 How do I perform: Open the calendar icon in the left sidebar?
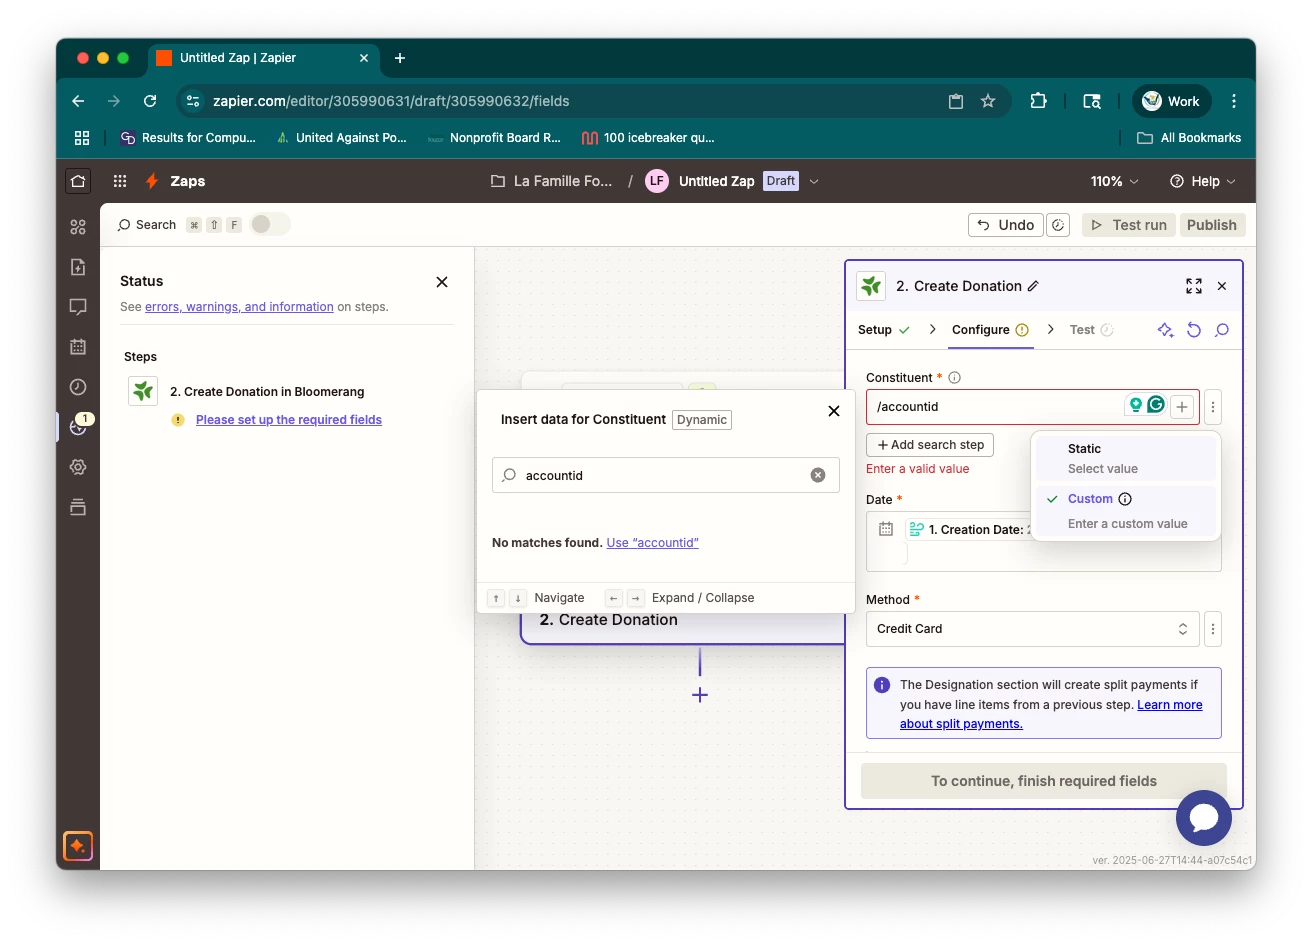[x=78, y=347]
